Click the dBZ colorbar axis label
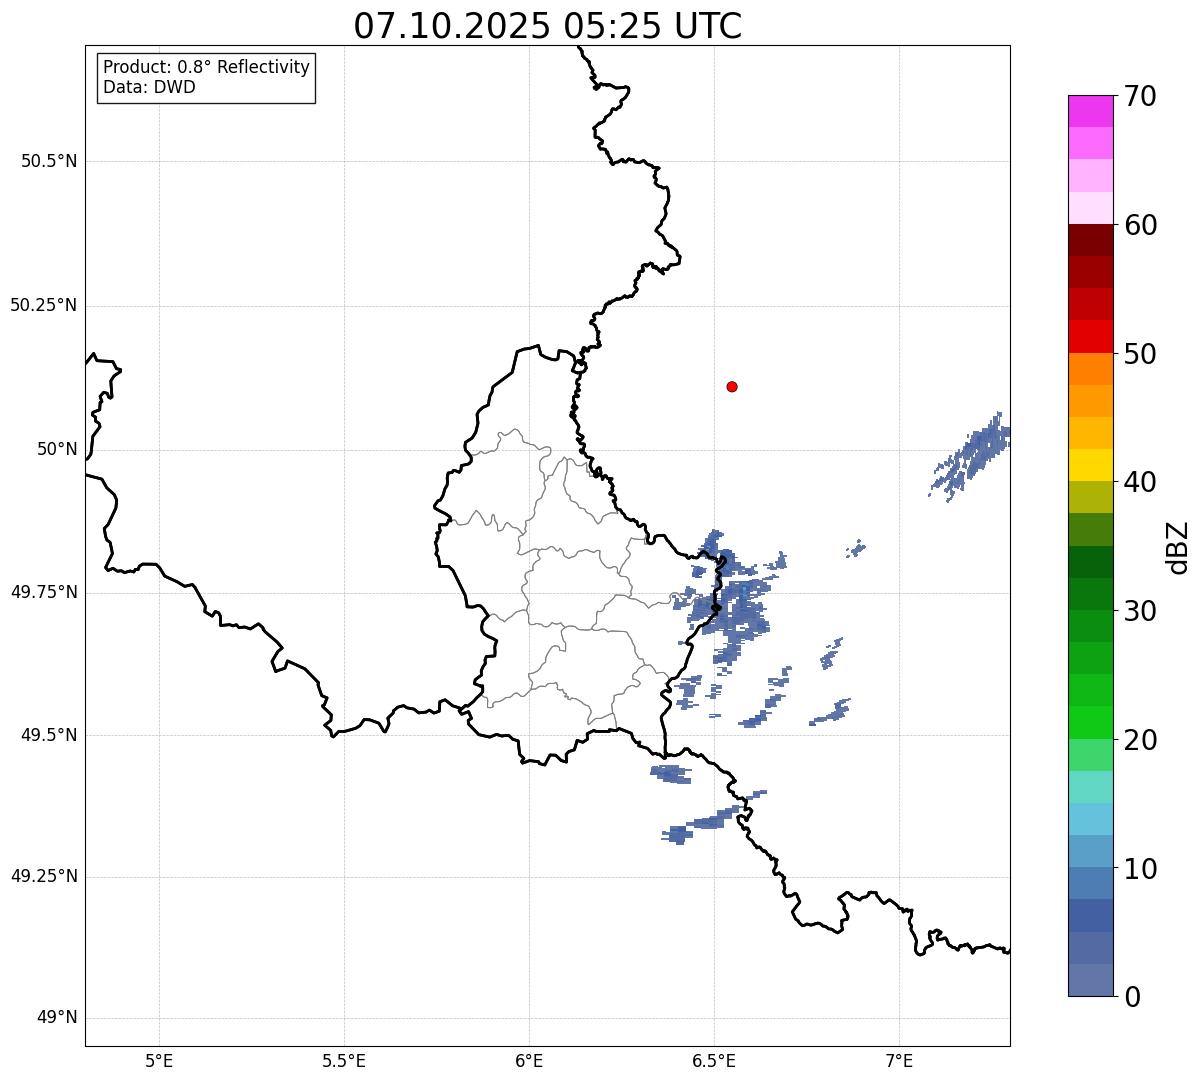The image size is (1202, 1081). click(1178, 547)
